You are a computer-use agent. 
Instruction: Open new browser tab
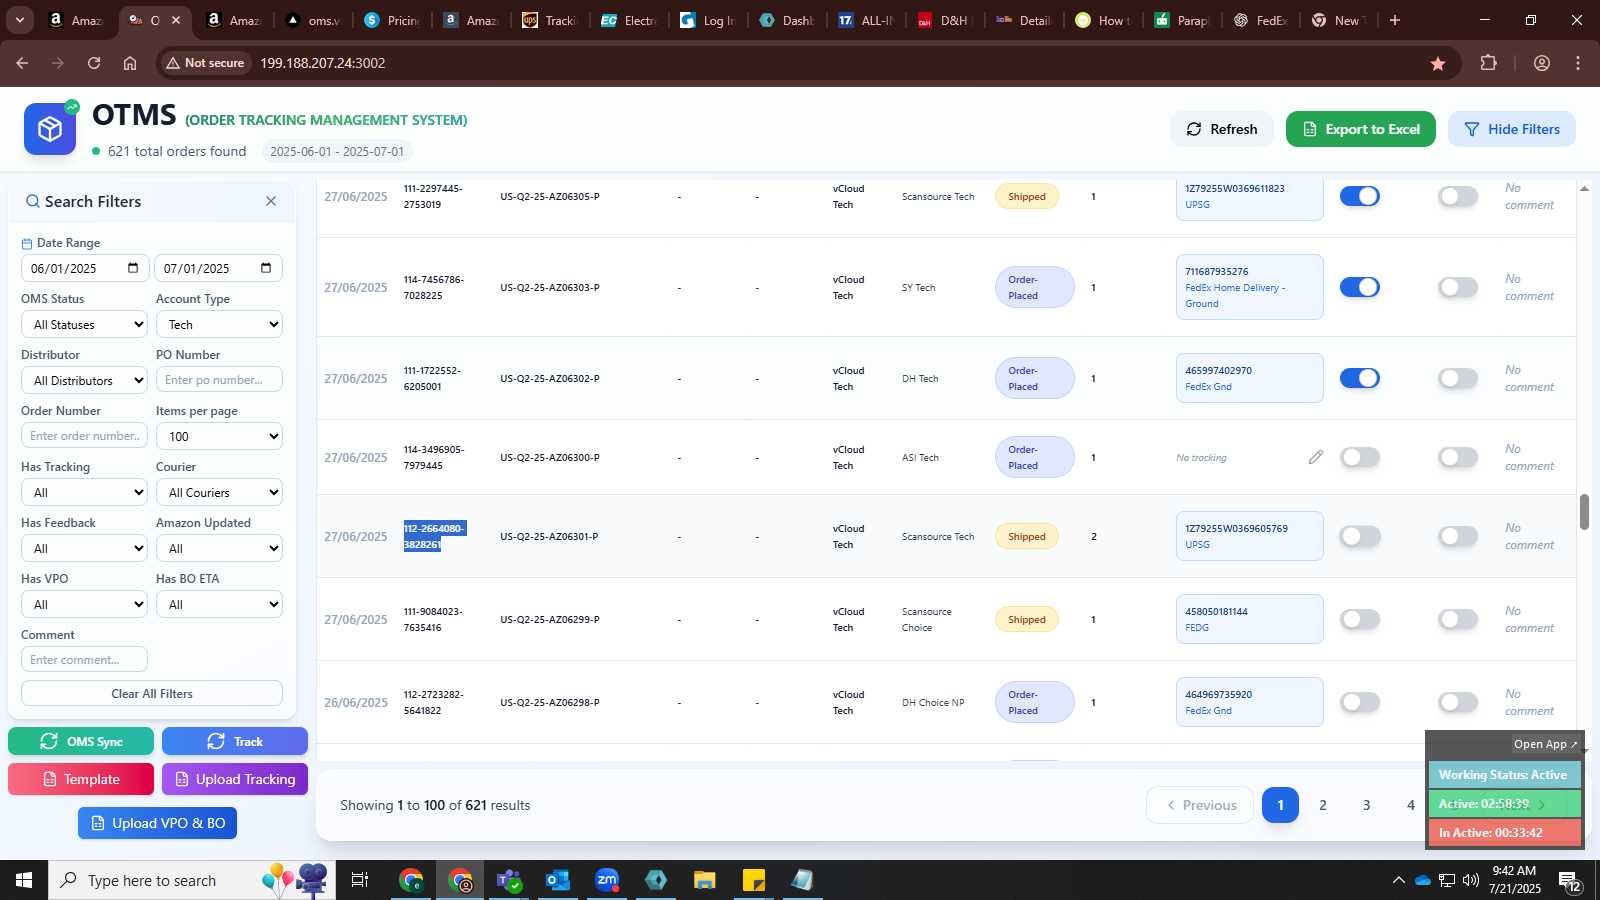tap(1395, 20)
